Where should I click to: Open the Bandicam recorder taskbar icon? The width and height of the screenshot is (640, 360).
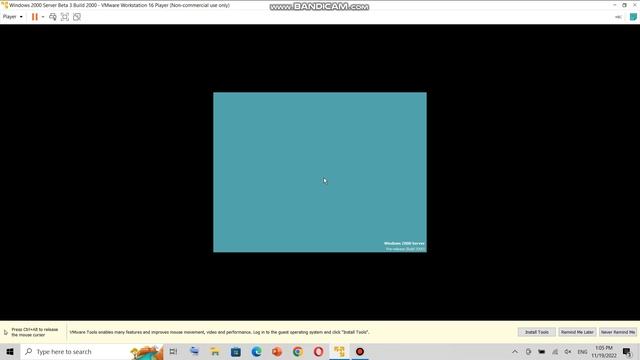(360, 351)
